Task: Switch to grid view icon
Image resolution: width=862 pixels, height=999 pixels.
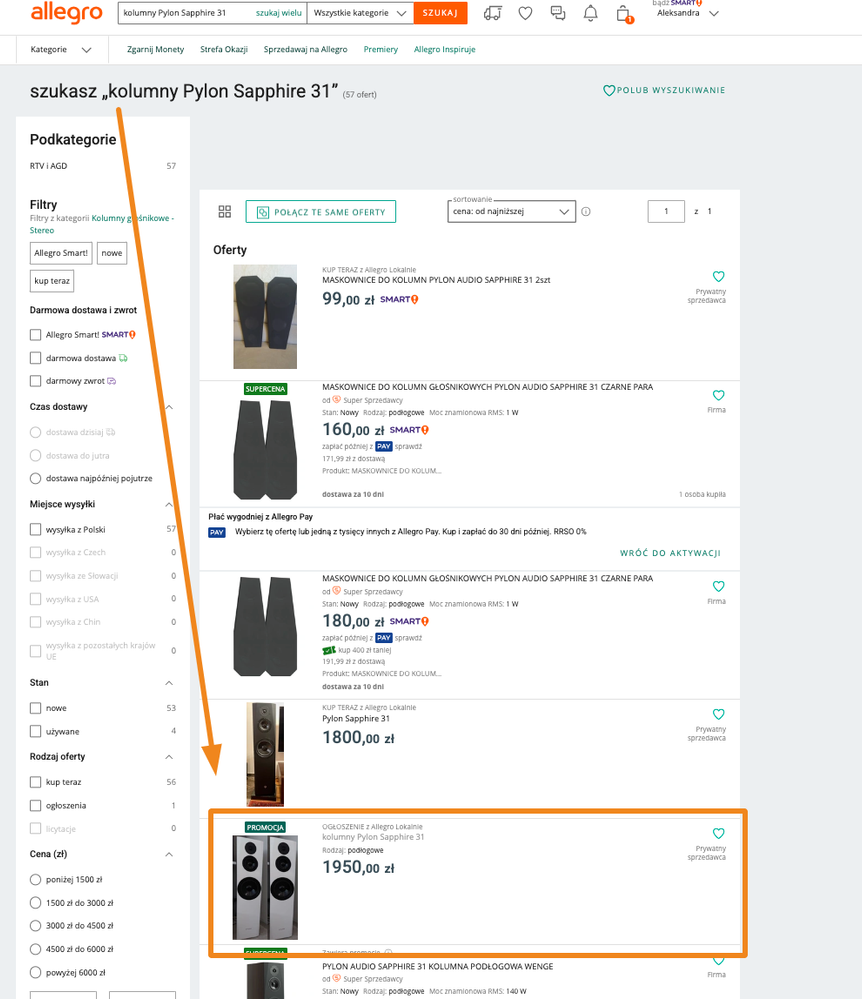Action: pyautogui.click(x=225, y=211)
